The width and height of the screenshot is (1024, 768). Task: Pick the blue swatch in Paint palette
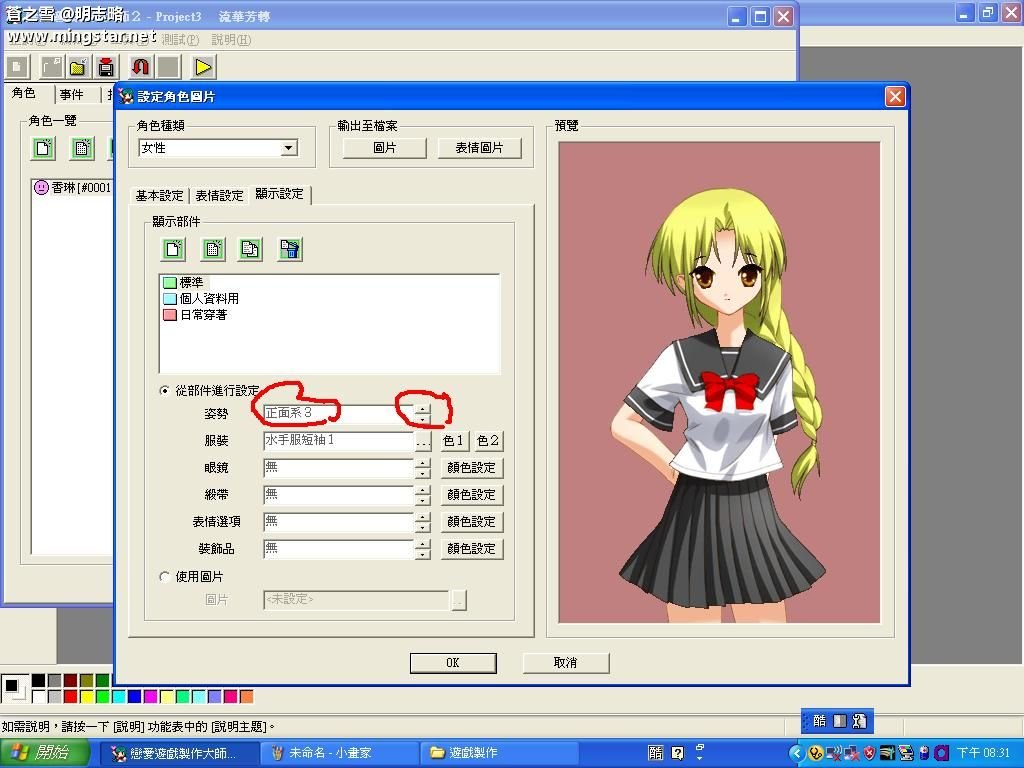pos(135,697)
